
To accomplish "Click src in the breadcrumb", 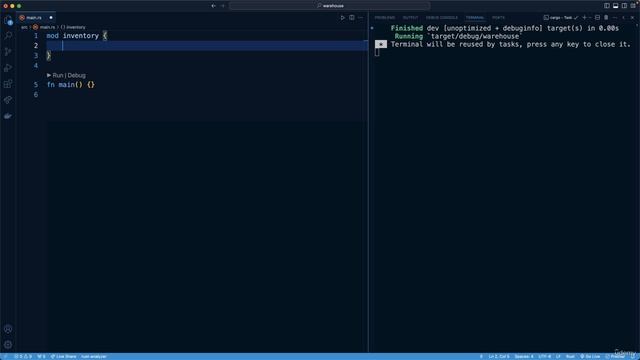I will [x=24, y=27].
